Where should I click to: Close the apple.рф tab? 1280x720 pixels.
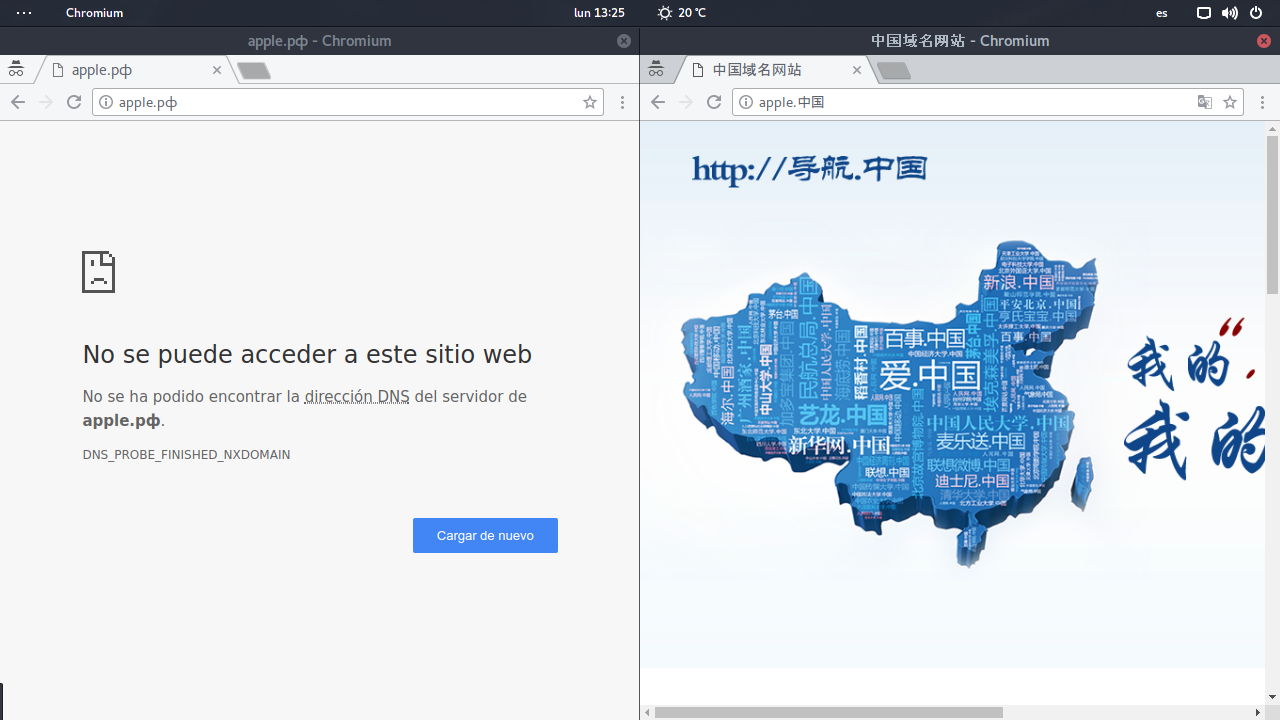point(217,70)
